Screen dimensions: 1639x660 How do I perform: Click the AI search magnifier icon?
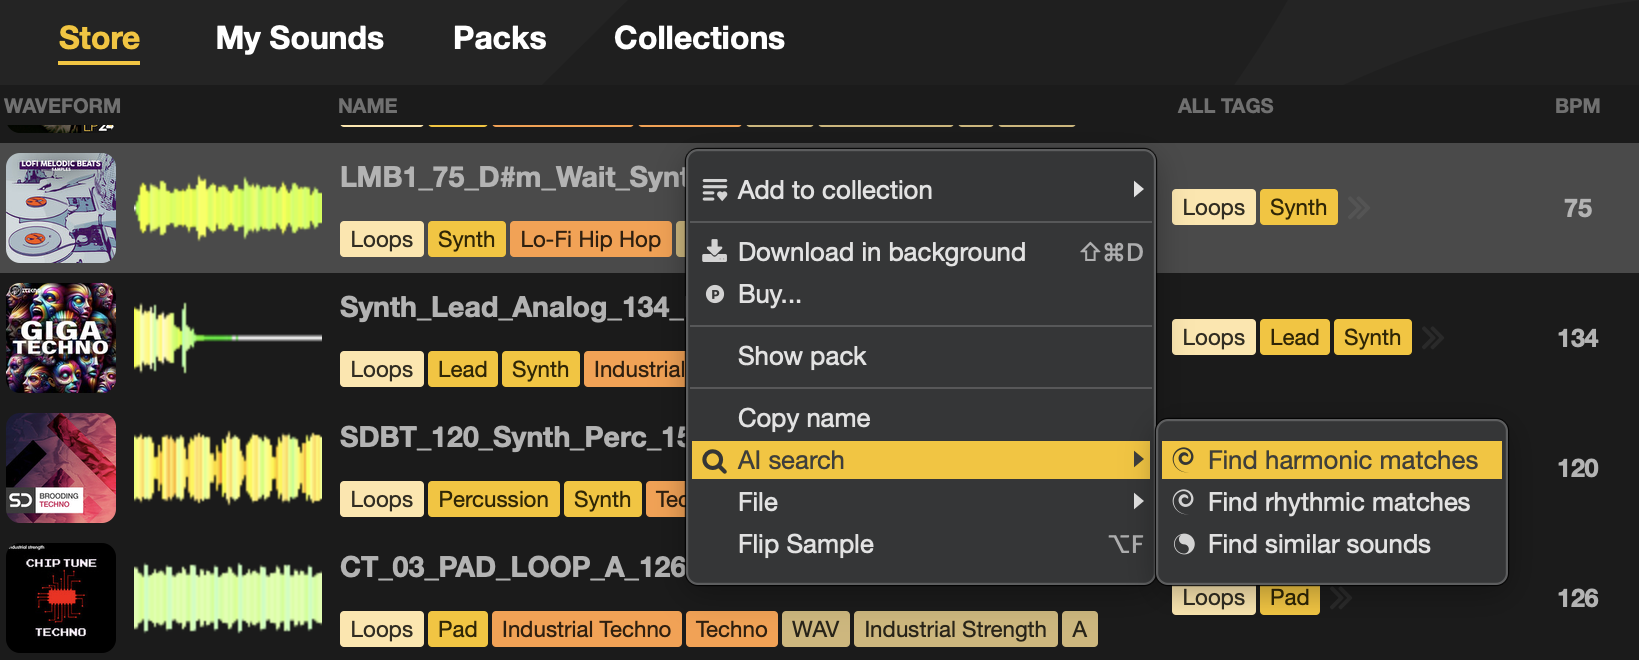(714, 461)
